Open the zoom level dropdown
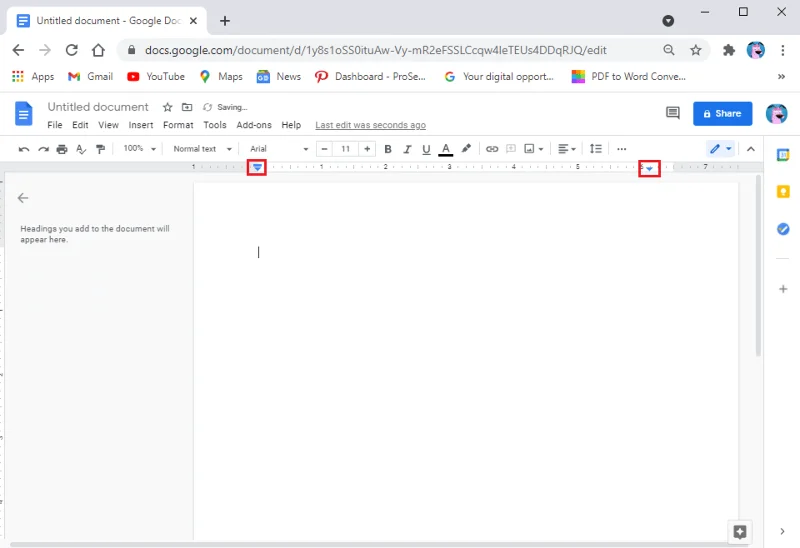The width and height of the screenshot is (800, 548). pyautogui.click(x=139, y=148)
